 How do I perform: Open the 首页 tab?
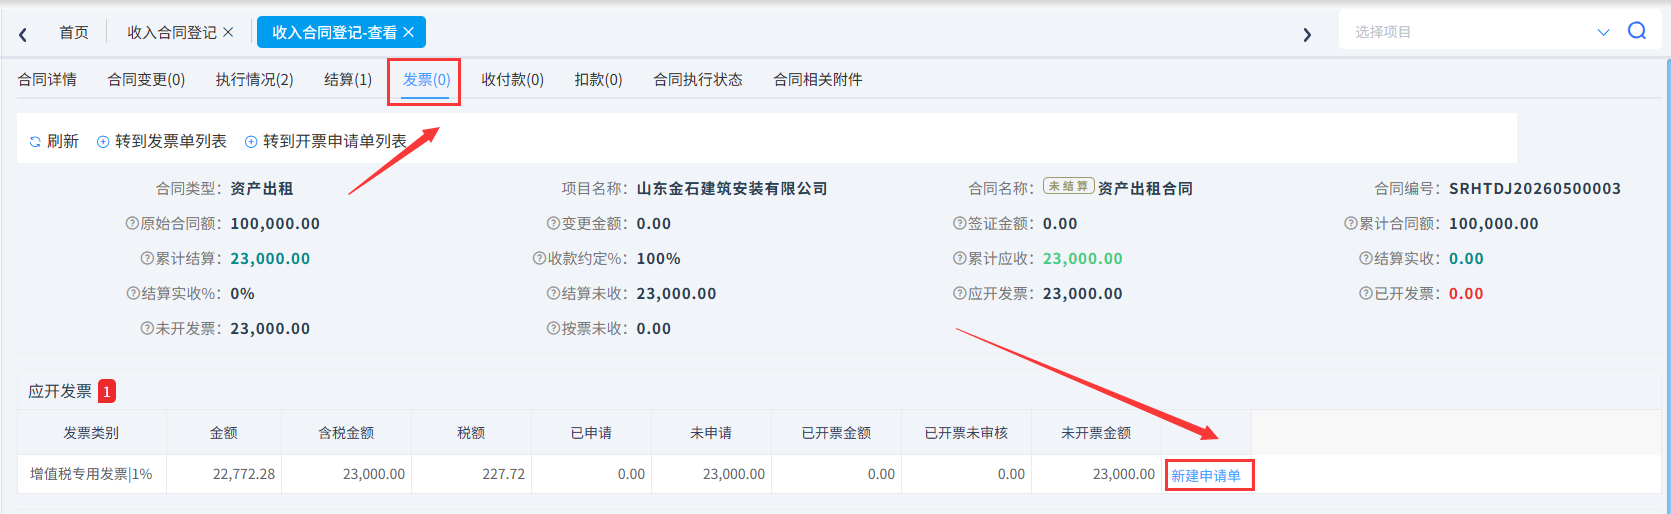coord(74,32)
